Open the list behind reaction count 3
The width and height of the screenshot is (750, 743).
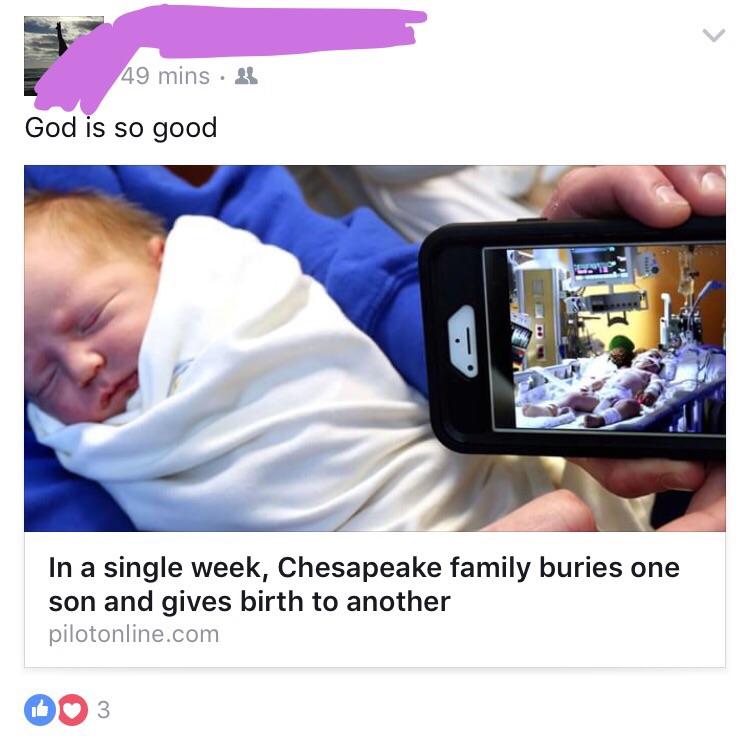[103, 710]
